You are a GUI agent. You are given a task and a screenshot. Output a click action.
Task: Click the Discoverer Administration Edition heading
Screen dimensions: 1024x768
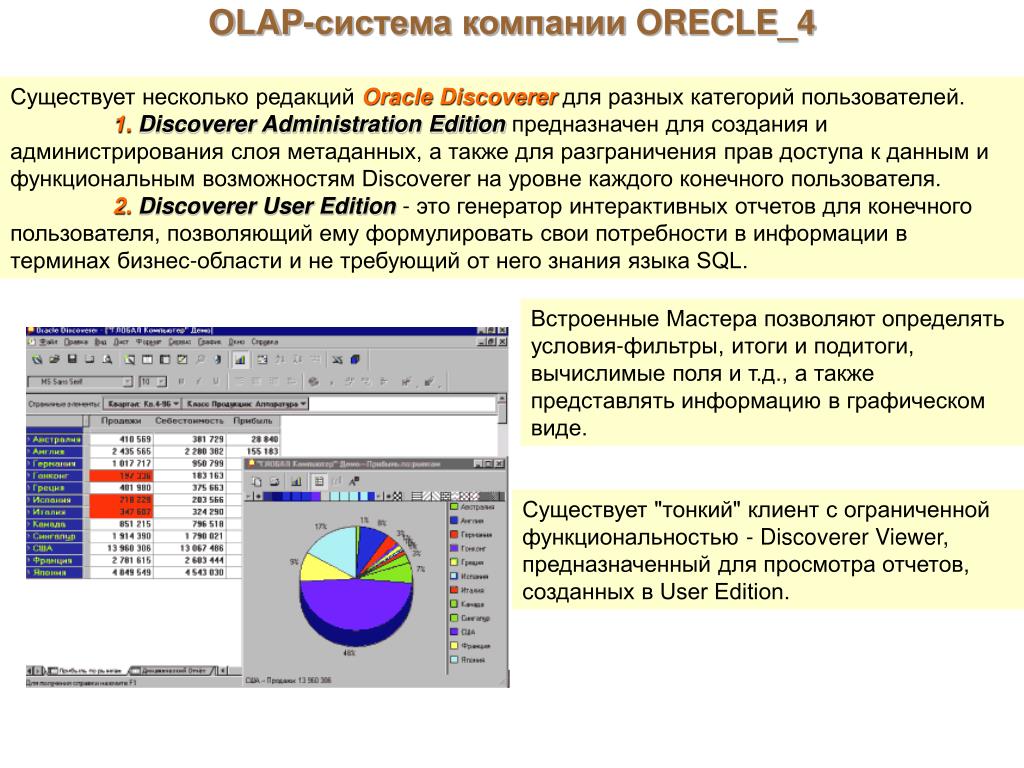[x=323, y=124]
